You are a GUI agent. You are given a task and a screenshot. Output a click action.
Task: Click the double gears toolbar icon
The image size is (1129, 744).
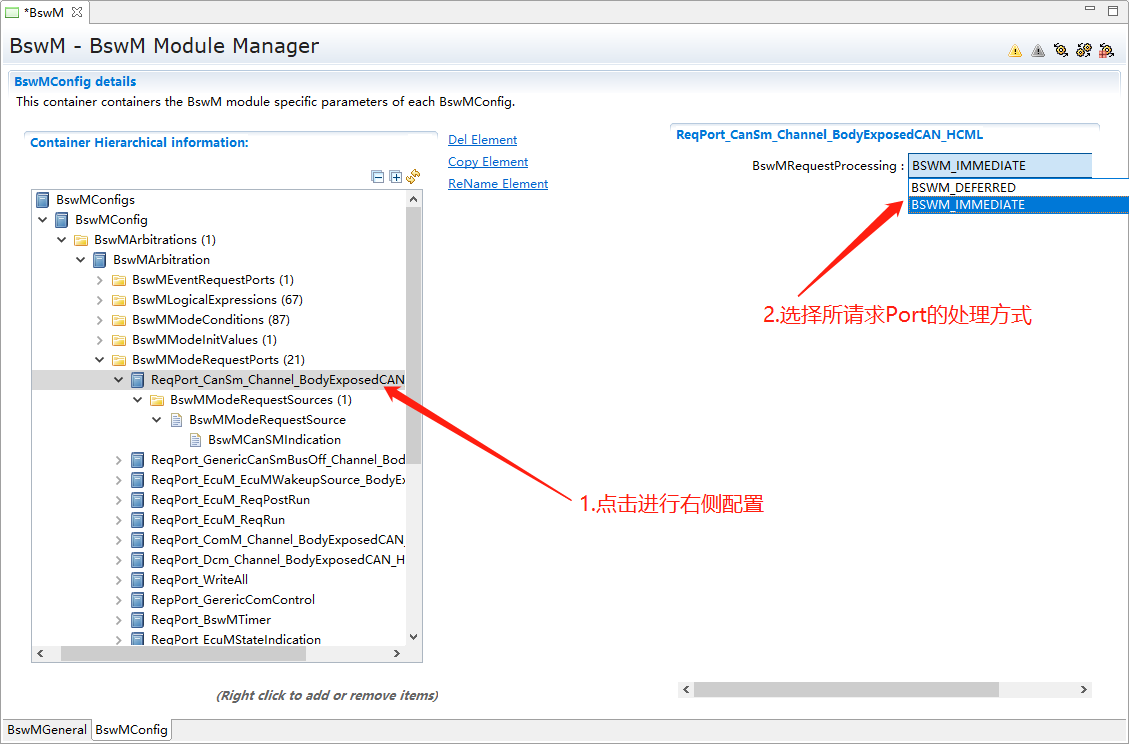coord(1083,50)
